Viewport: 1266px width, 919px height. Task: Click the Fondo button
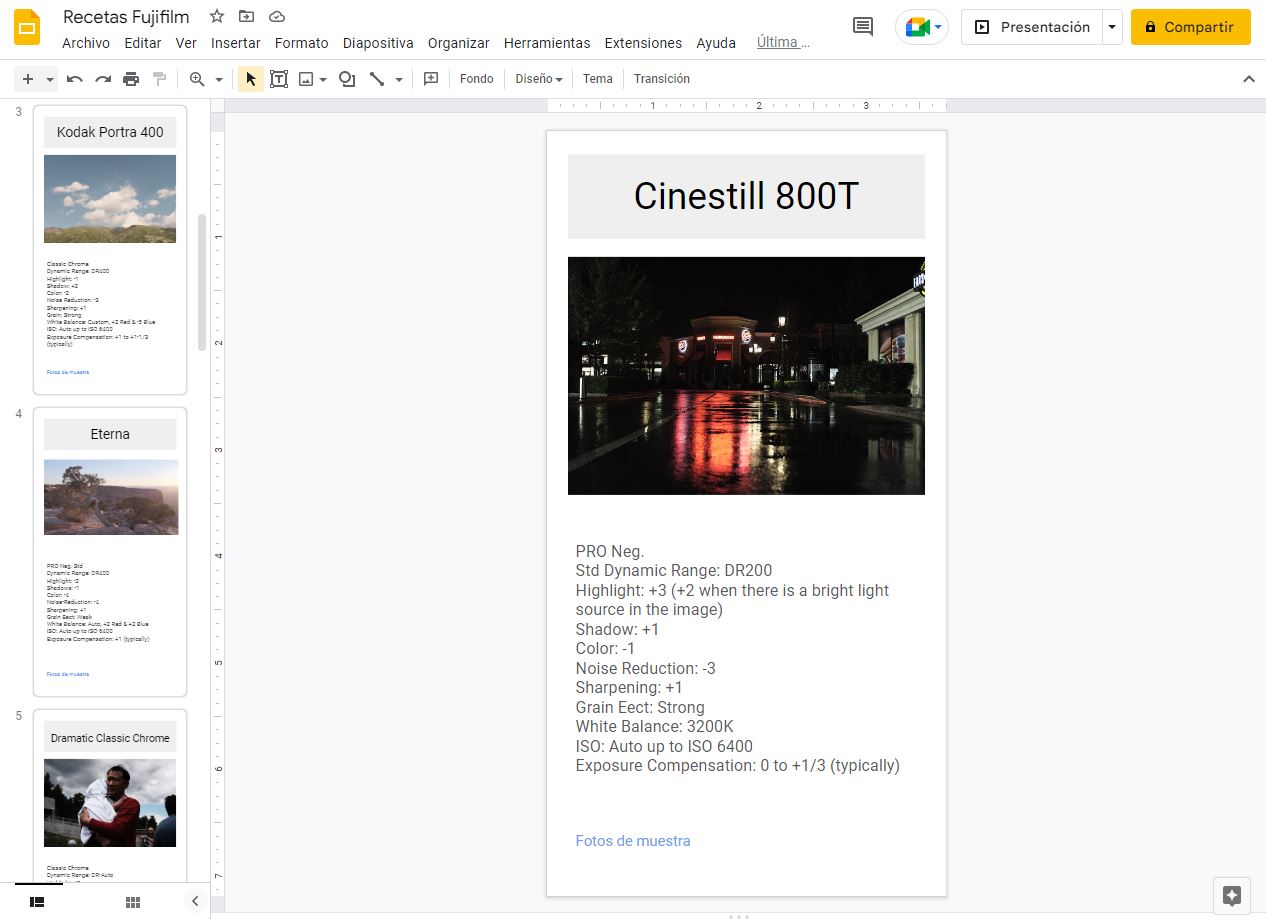coord(477,79)
